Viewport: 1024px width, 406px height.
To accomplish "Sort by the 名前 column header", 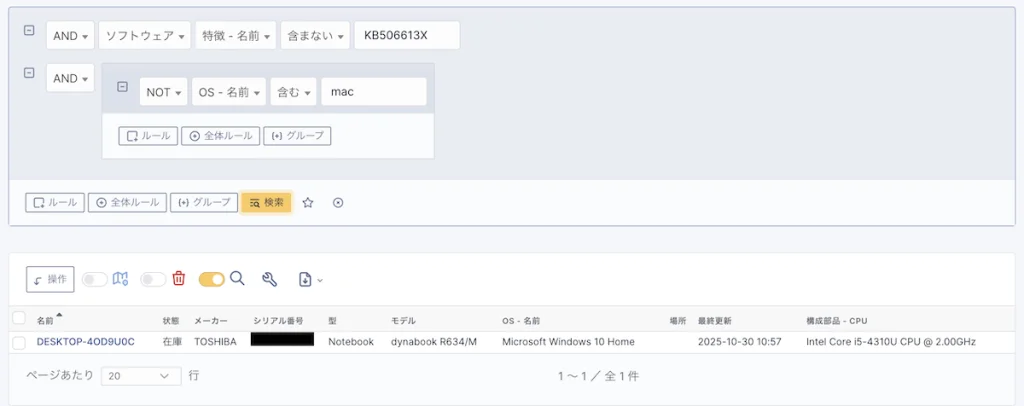I will pyautogui.click(x=45, y=321).
